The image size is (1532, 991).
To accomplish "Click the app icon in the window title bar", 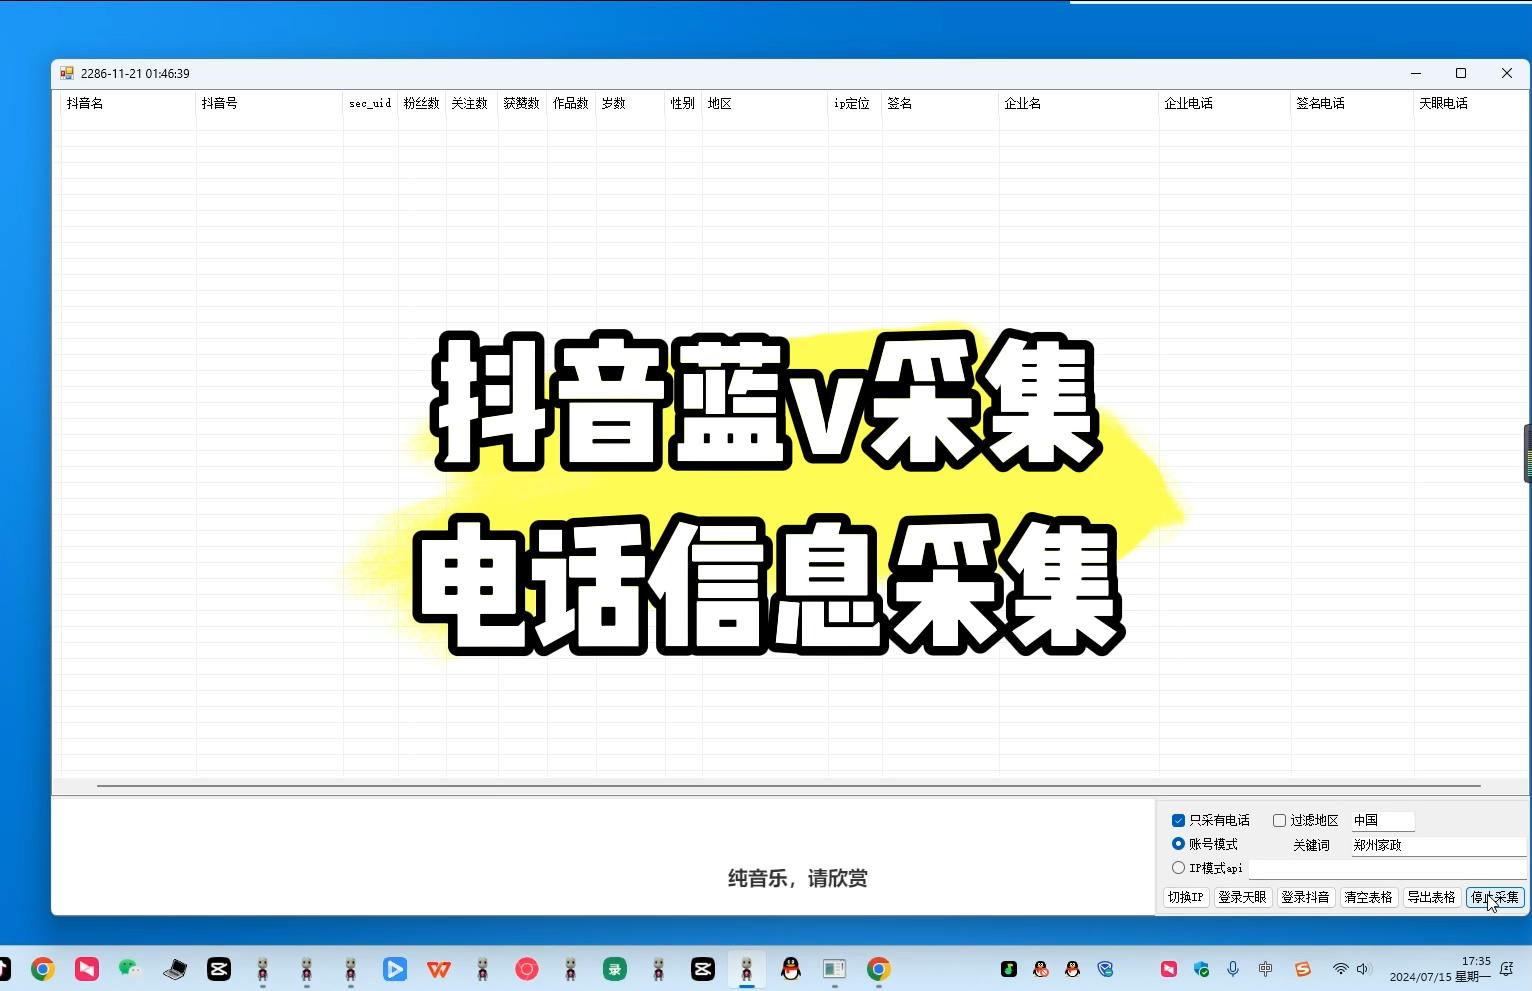I will point(67,73).
